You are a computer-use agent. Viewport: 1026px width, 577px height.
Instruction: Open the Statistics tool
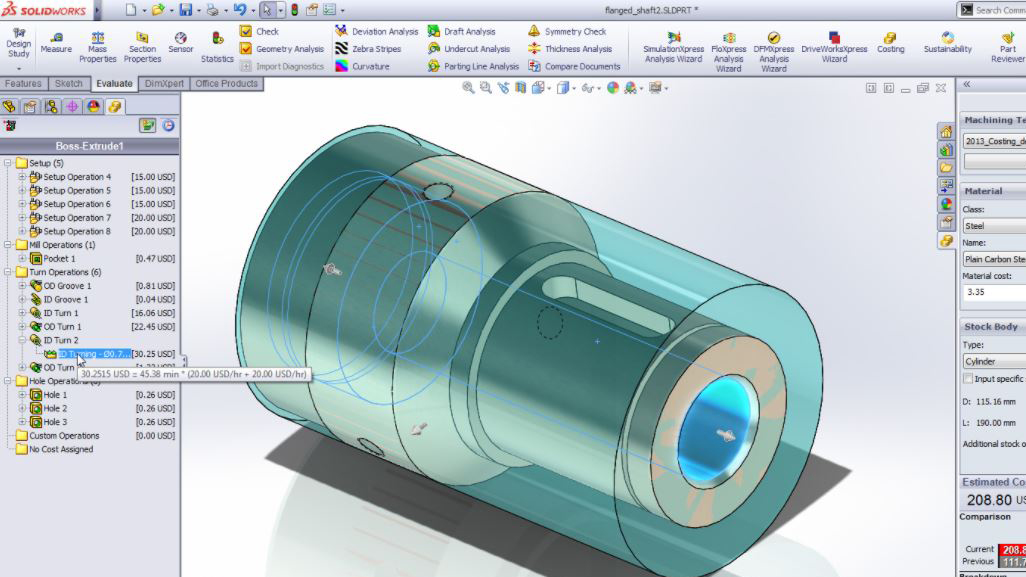(x=217, y=47)
